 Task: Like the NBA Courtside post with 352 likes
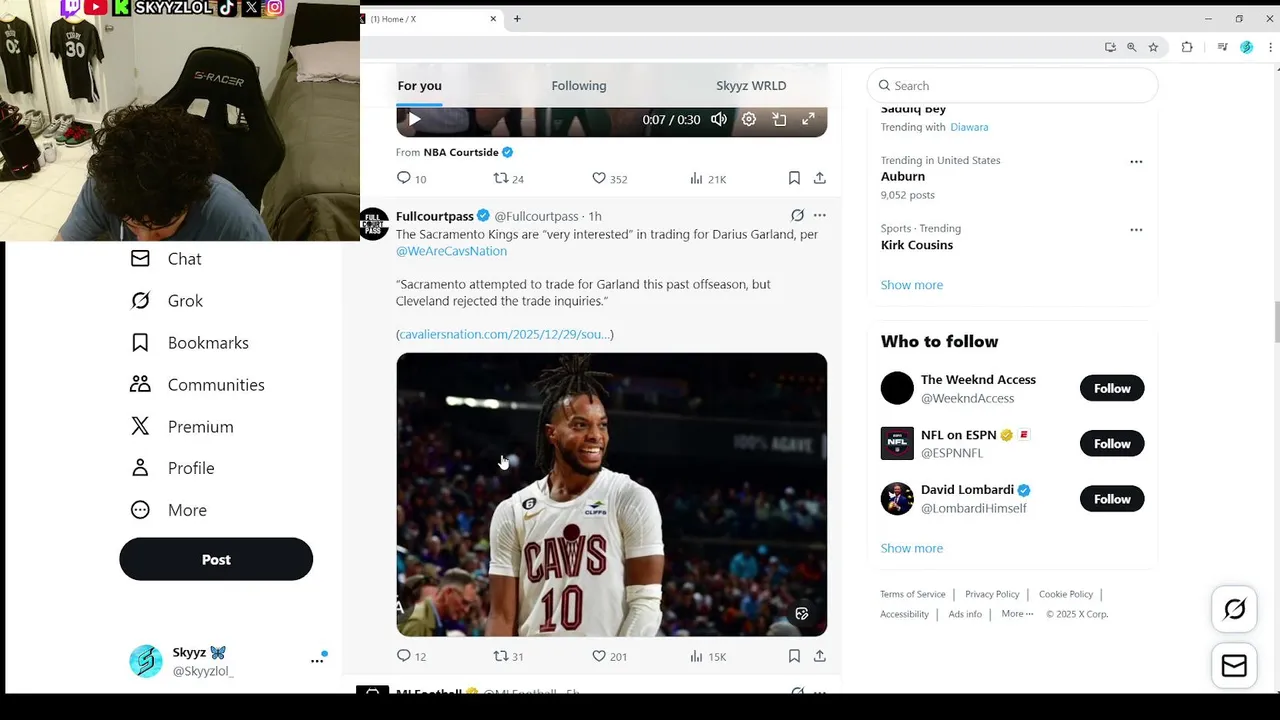click(x=609, y=178)
